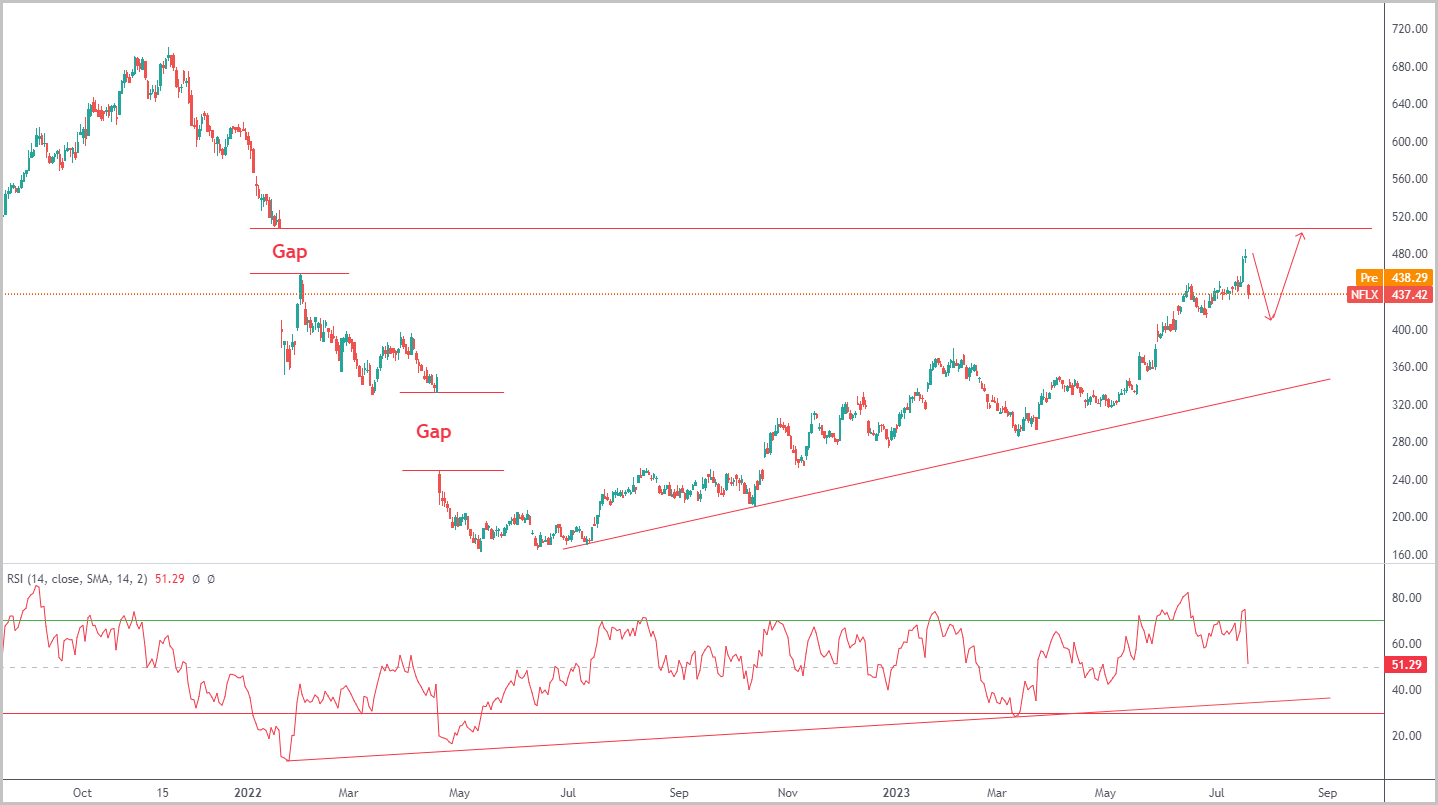The height and width of the screenshot is (805, 1438).
Task: Select the 20.00 RSI scale label
Action: coord(1408,736)
